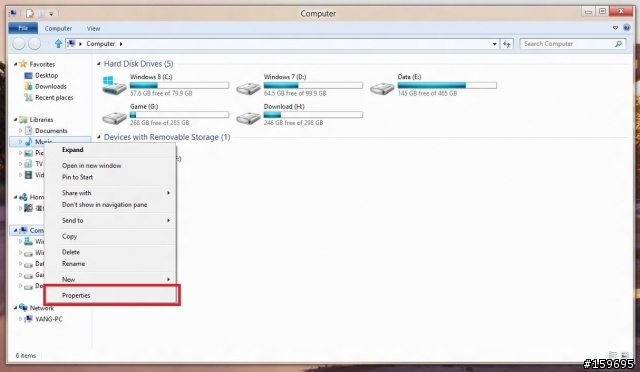
Task: Switch to large icons view in status bar
Action: 625,355
